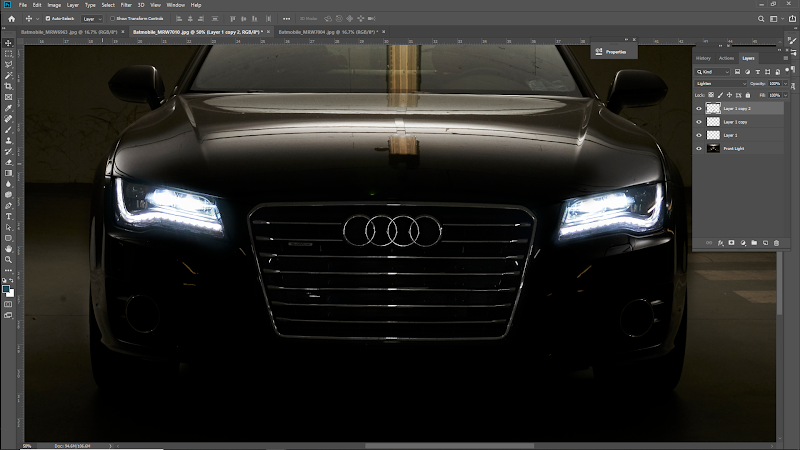
Task: Click foreground color swatch
Action: (6, 289)
